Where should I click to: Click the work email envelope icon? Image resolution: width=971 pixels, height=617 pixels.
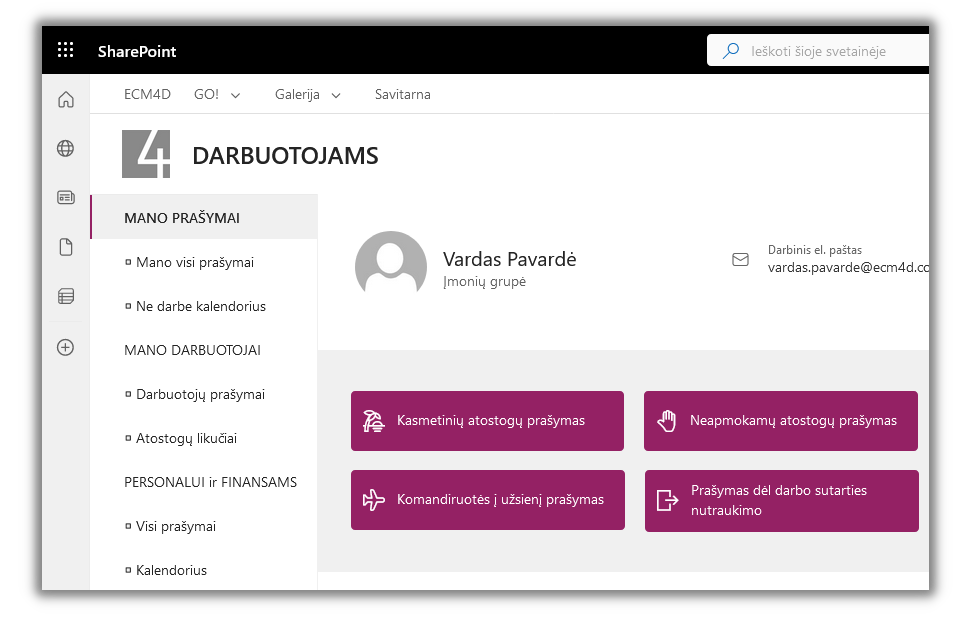740,259
